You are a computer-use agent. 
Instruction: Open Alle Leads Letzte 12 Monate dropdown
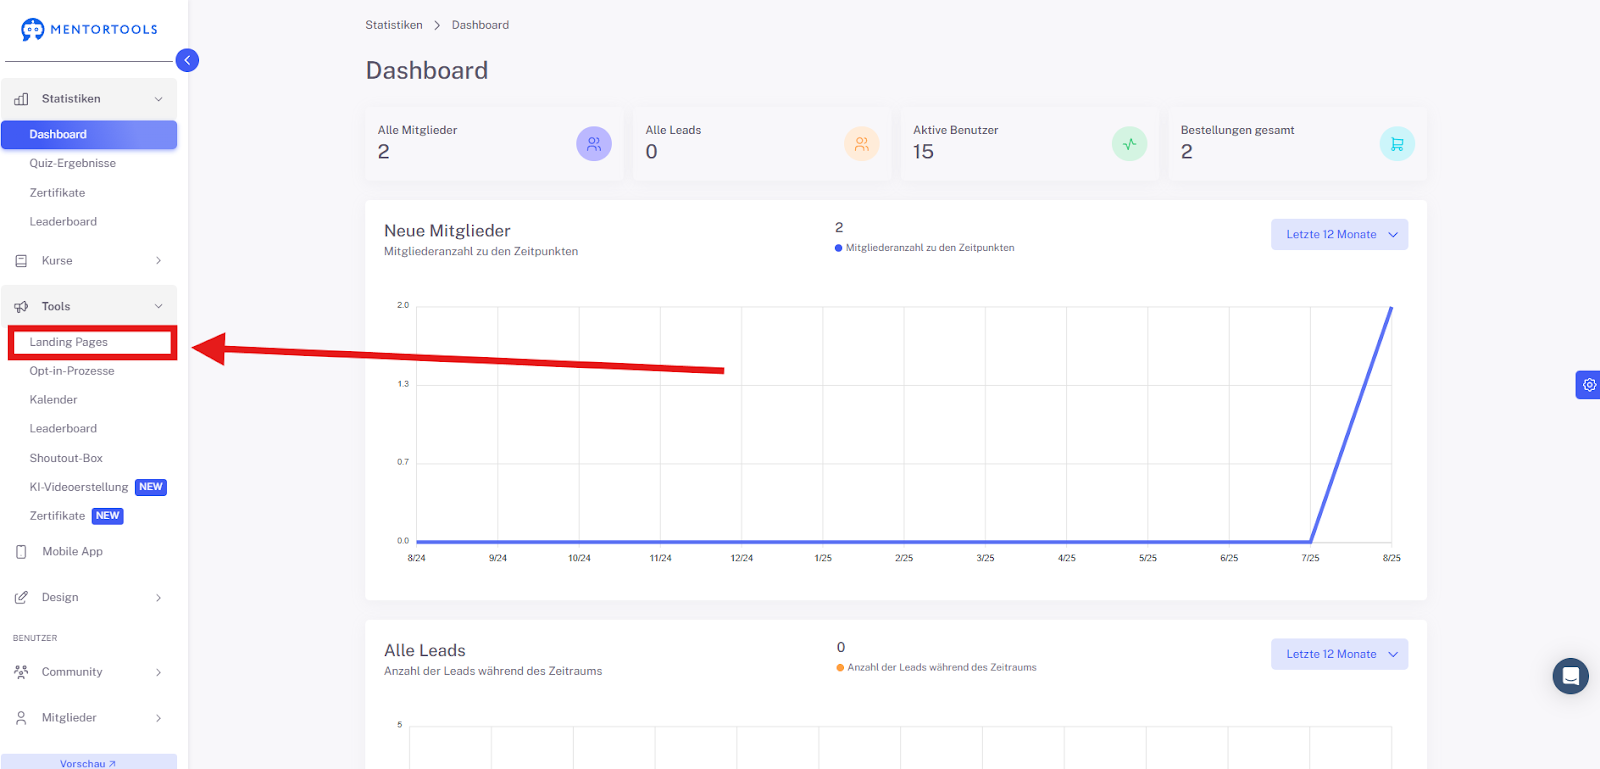click(x=1339, y=654)
